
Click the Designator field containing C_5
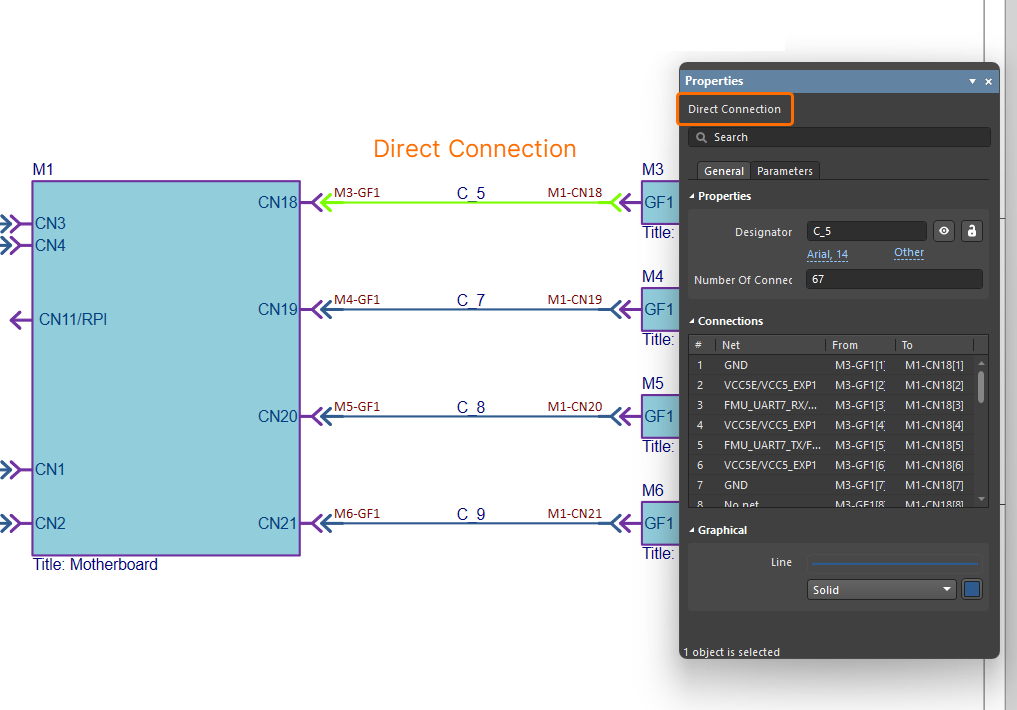(866, 231)
